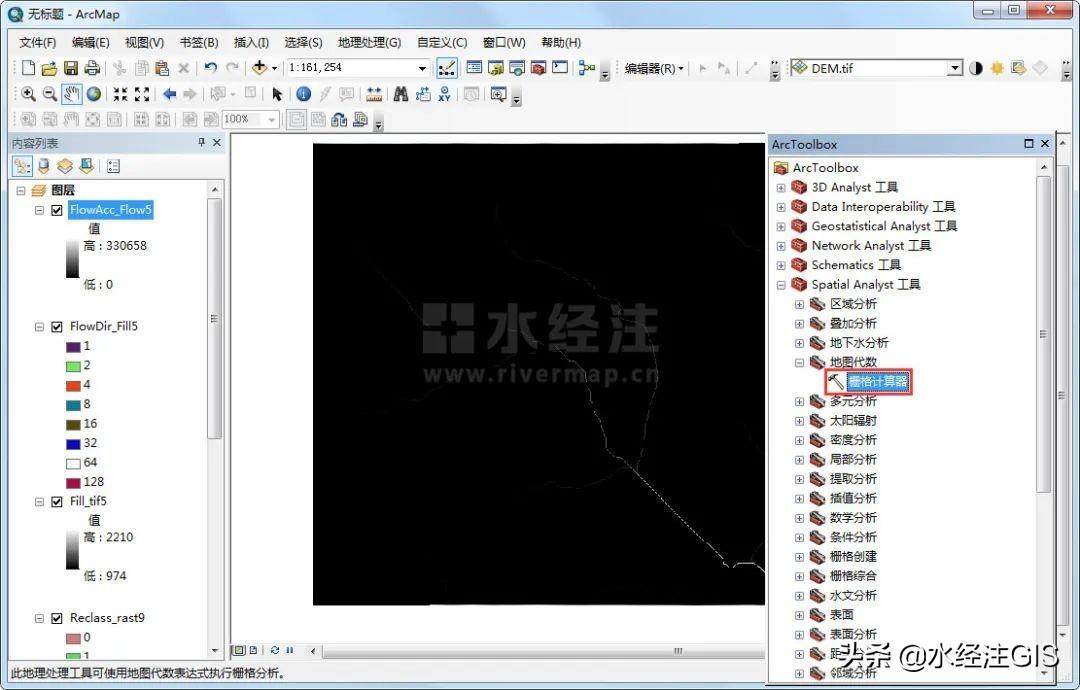Click the Measure ruler tool
The width and height of the screenshot is (1080, 690).
[x=374, y=94]
